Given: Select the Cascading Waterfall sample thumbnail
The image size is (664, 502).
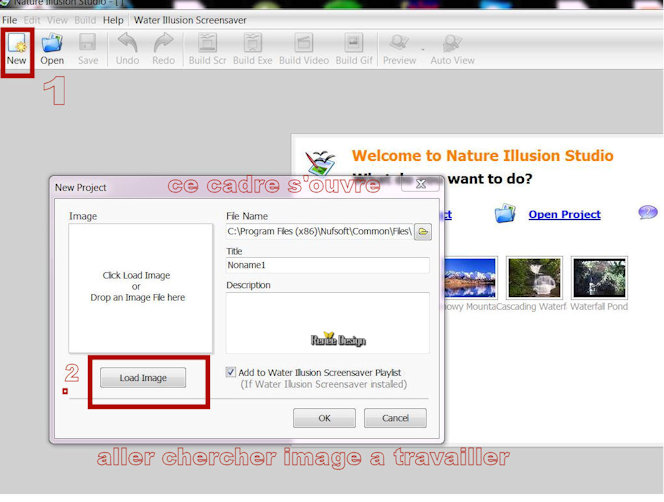Looking at the screenshot, I should (x=534, y=277).
